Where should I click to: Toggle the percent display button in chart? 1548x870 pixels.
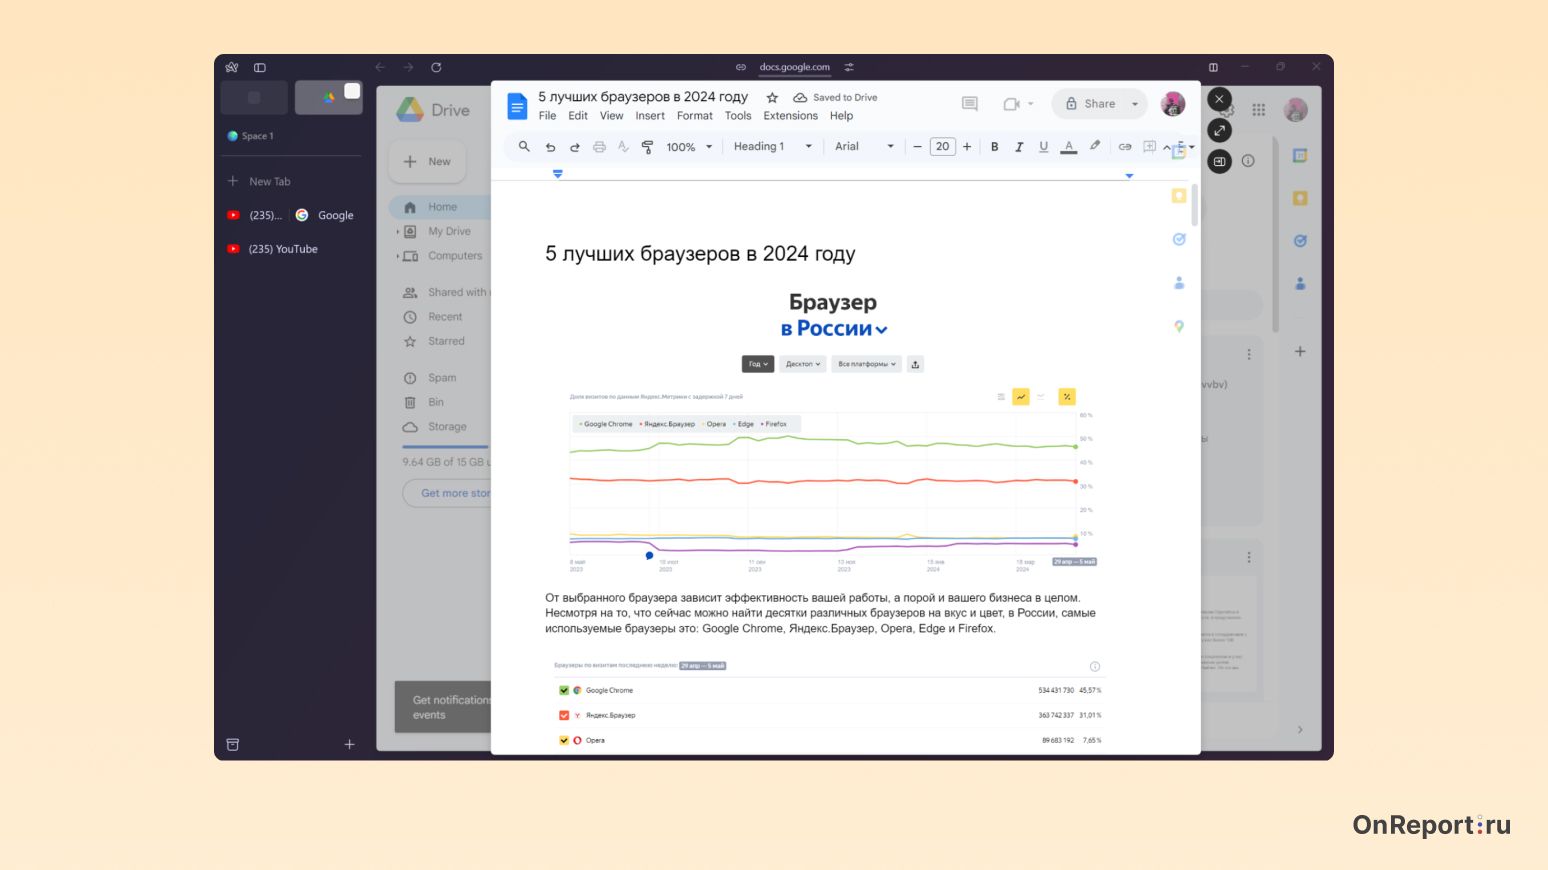[x=1067, y=397]
